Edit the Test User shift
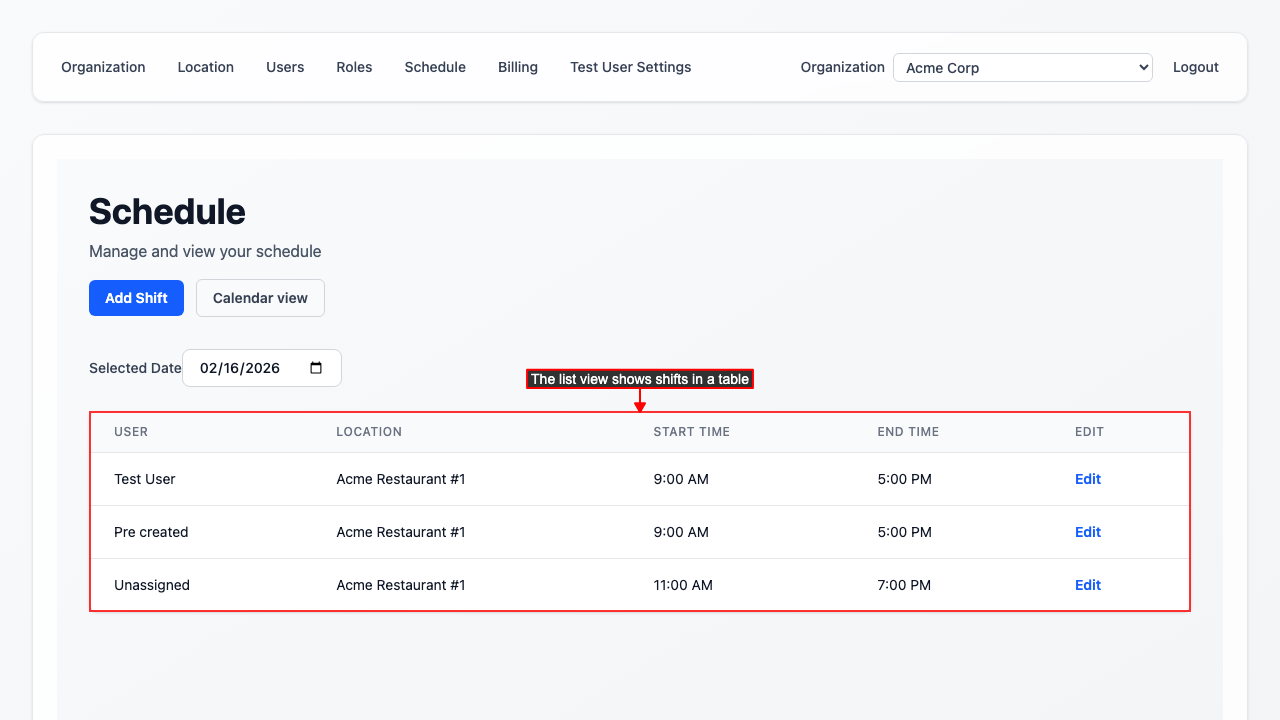1280x720 pixels. 1087,479
